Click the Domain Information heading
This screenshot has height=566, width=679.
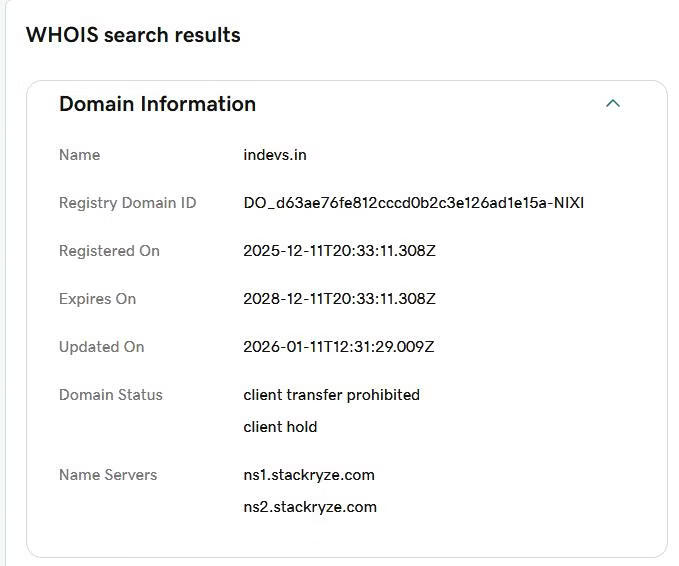click(157, 104)
